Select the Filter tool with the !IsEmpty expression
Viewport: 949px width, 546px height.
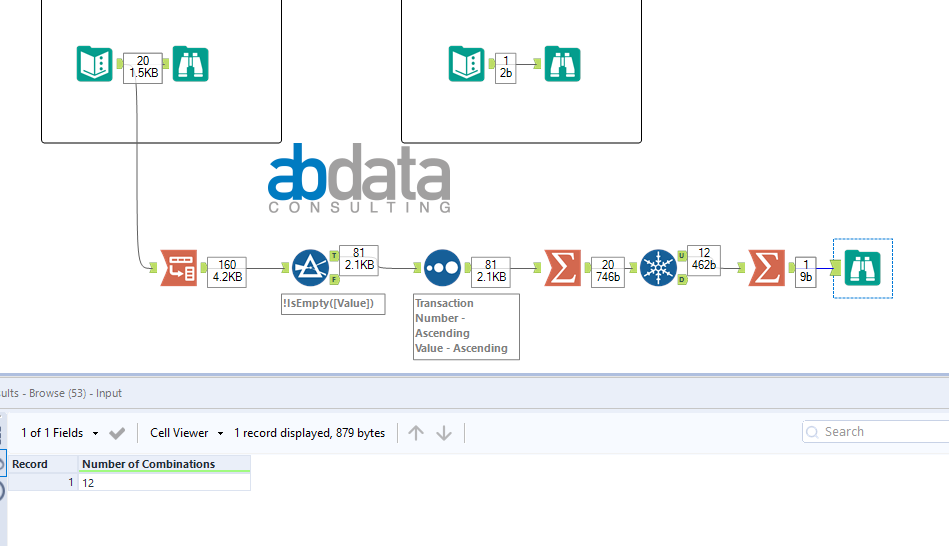(310, 268)
